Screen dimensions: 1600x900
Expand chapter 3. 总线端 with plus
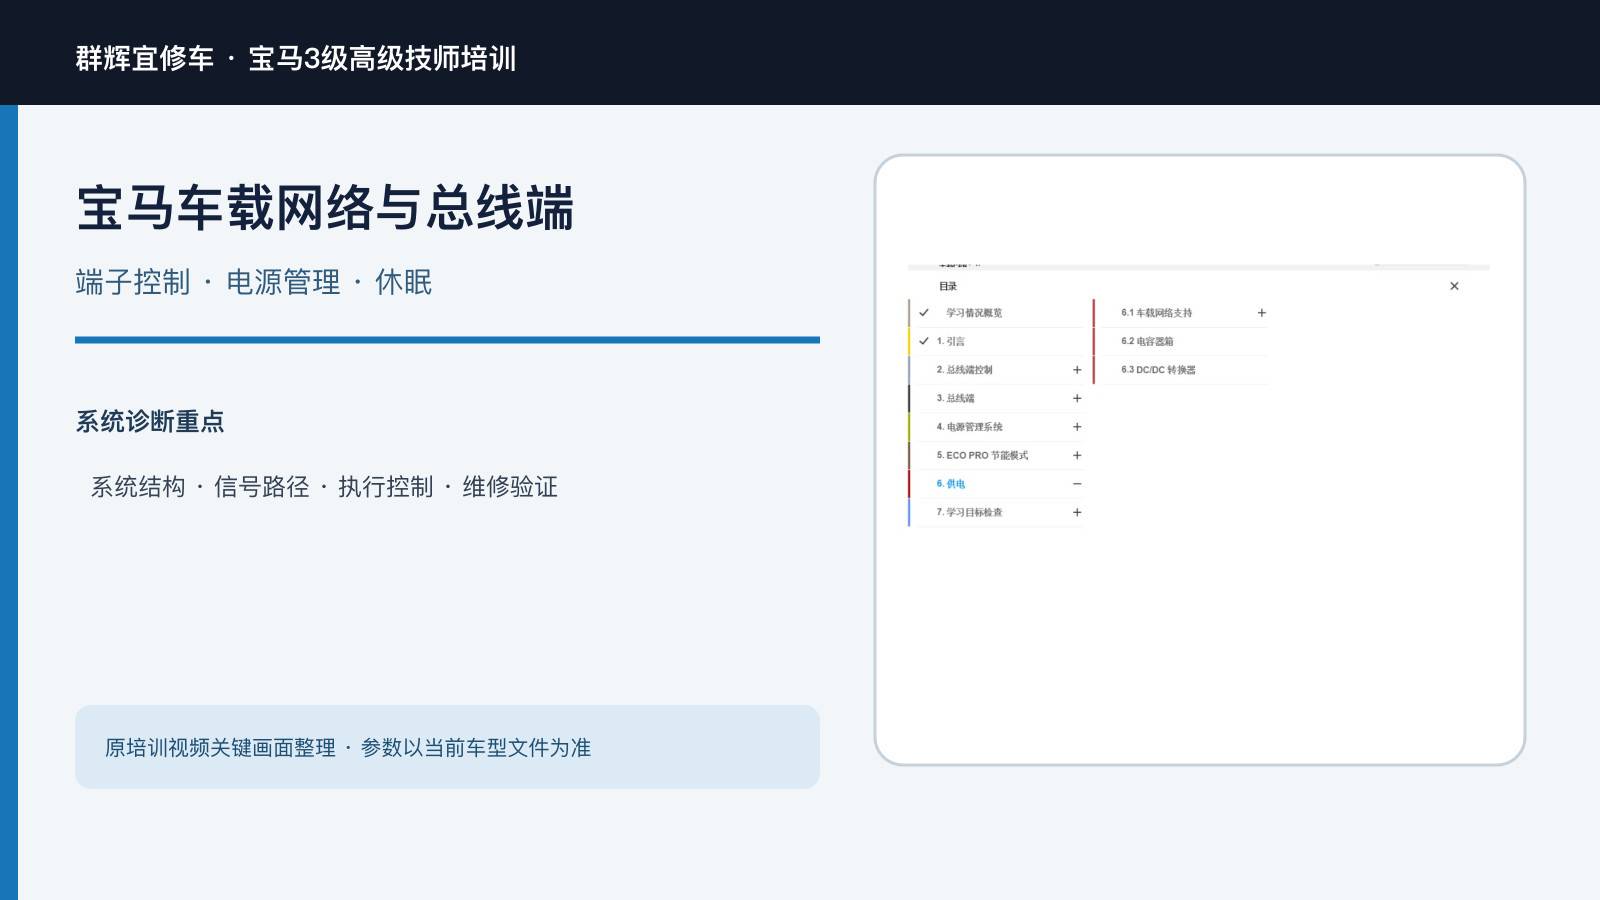click(x=1077, y=398)
